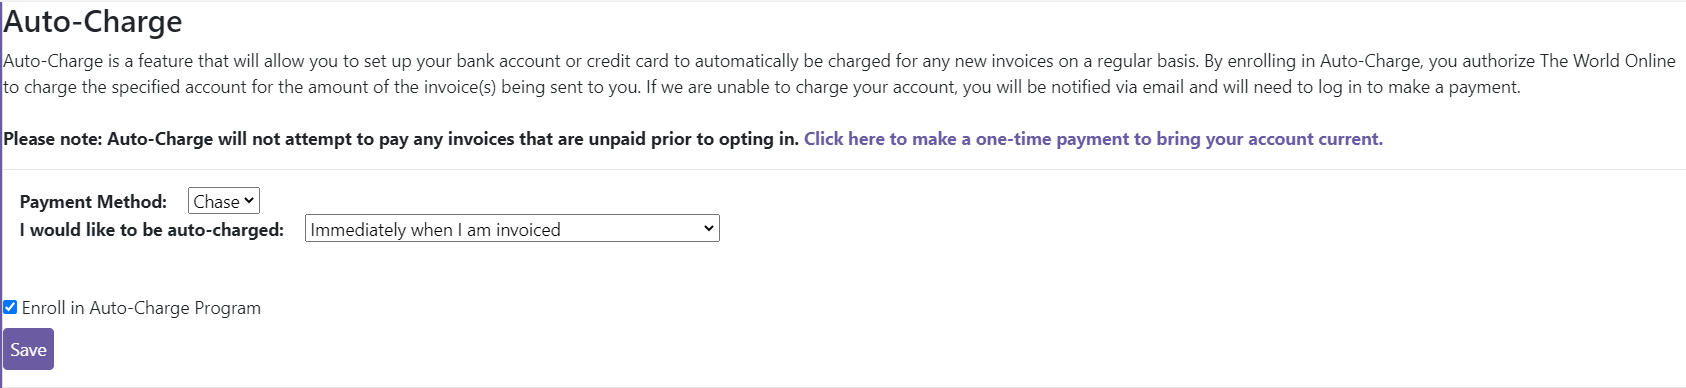Click the arrow of 'Immediately when I am invoiced'

click(708, 228)
